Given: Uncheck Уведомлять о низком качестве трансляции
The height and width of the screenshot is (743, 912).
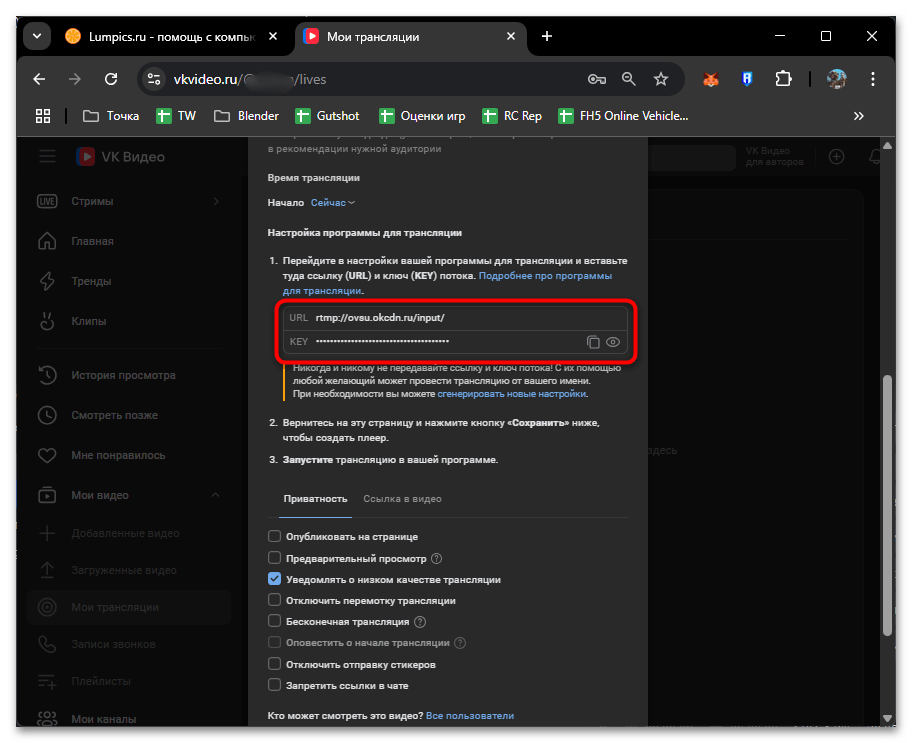Looking at the screenshot, I should tap(275, 579).
